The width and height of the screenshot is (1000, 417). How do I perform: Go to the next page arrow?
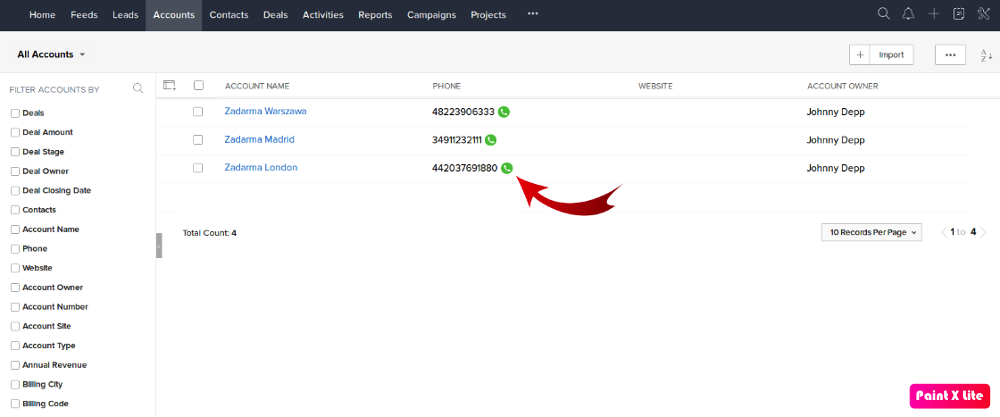click(x=983, y=232)
